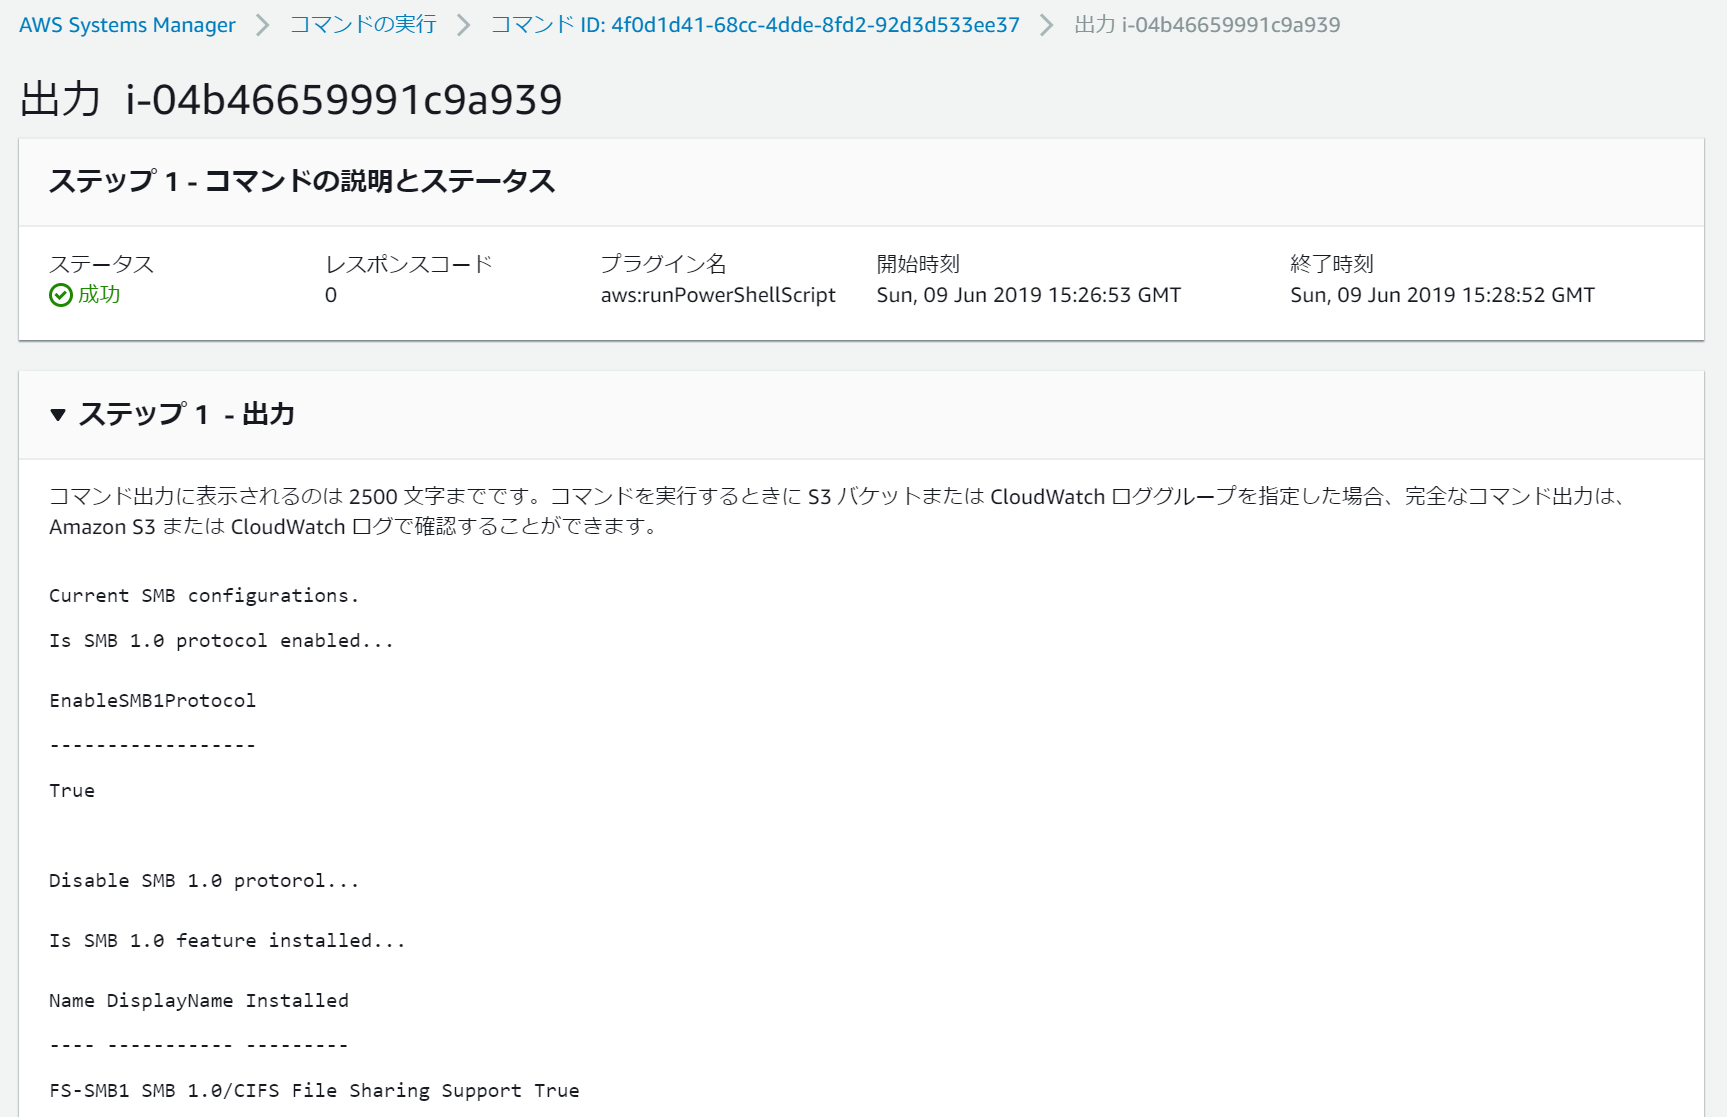Click the AWS Systems Manager breadcrumb link
The image size is (1727, 1117).
(x=126, y=24)
